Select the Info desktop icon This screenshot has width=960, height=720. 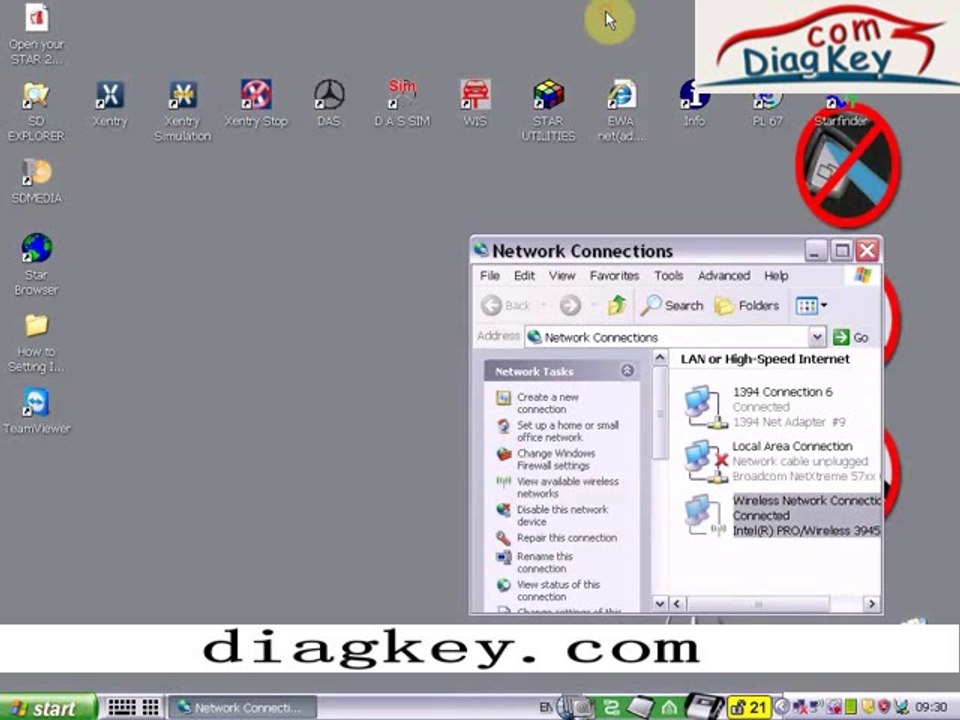694,104
